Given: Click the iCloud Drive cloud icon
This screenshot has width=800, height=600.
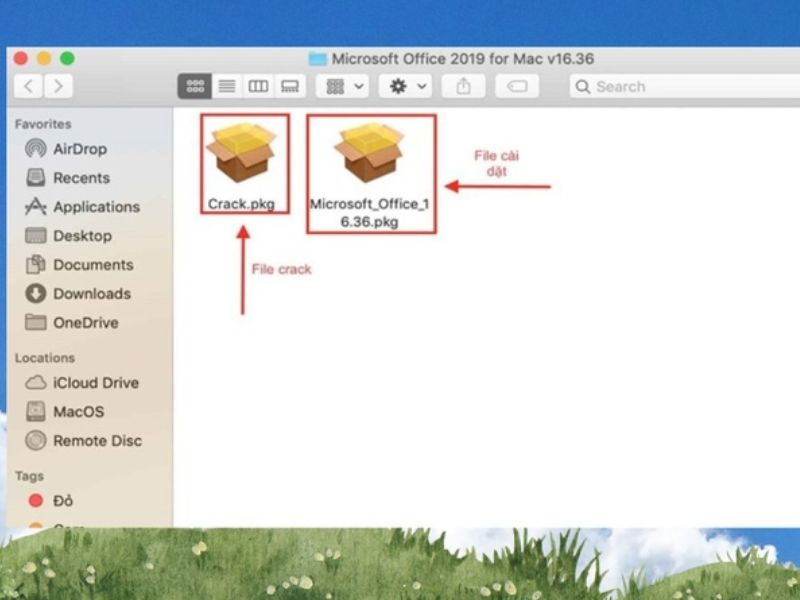Looking at the screenshot, I should click(36, 383).
